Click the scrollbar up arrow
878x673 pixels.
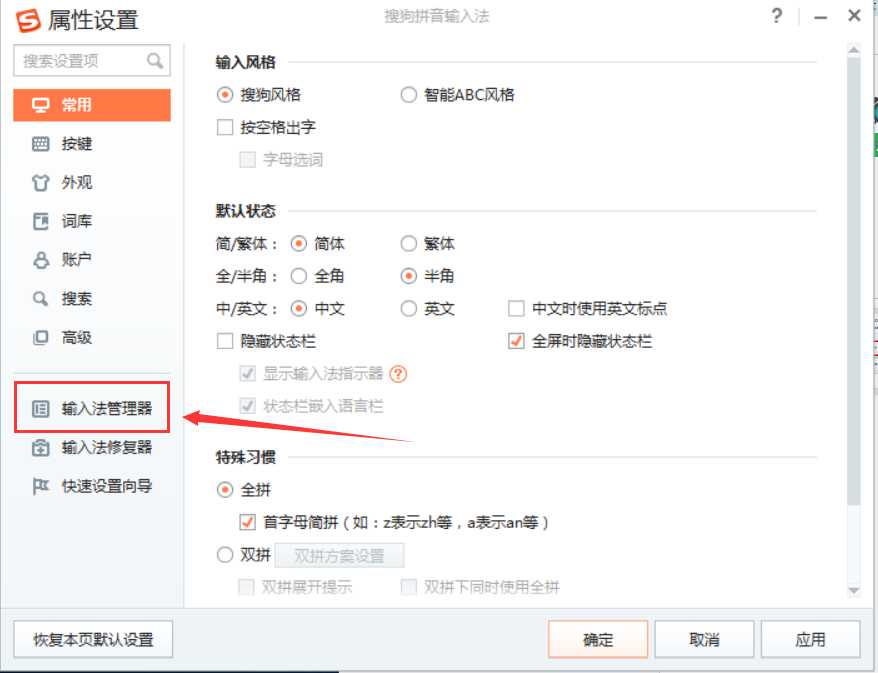click(x=853, y=50)
